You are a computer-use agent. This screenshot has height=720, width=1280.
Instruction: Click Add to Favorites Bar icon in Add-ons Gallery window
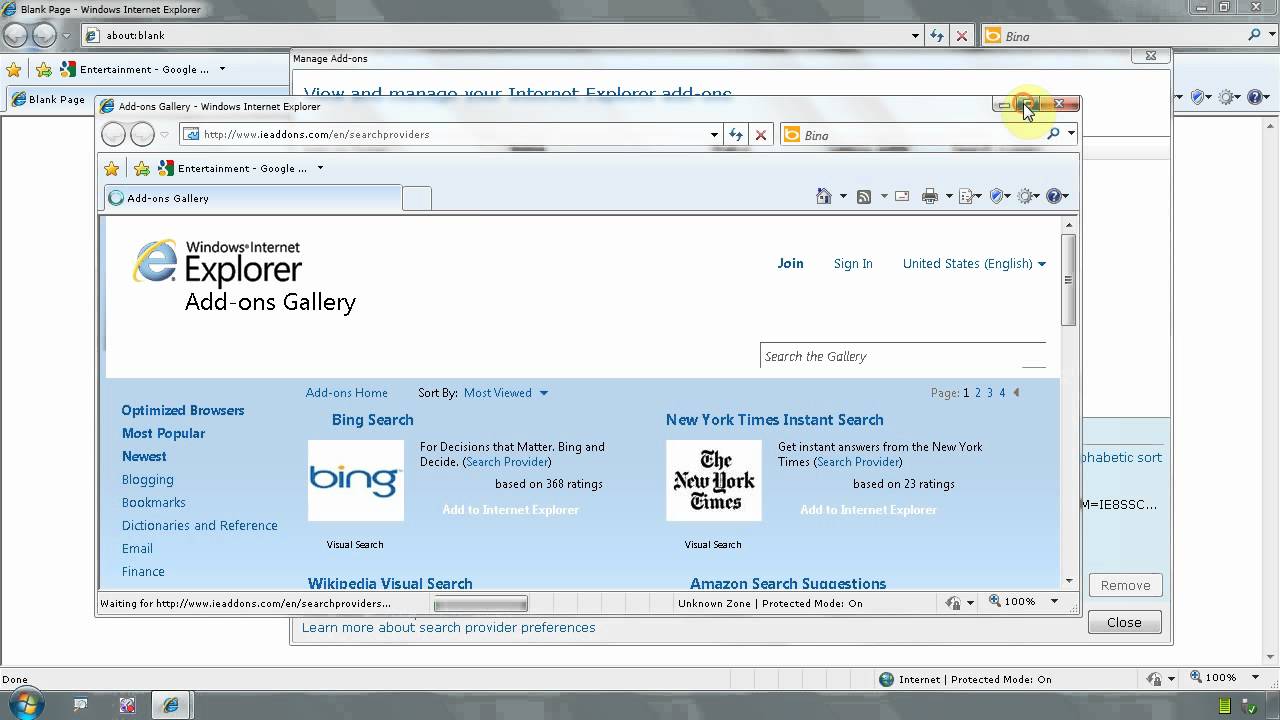142,168
